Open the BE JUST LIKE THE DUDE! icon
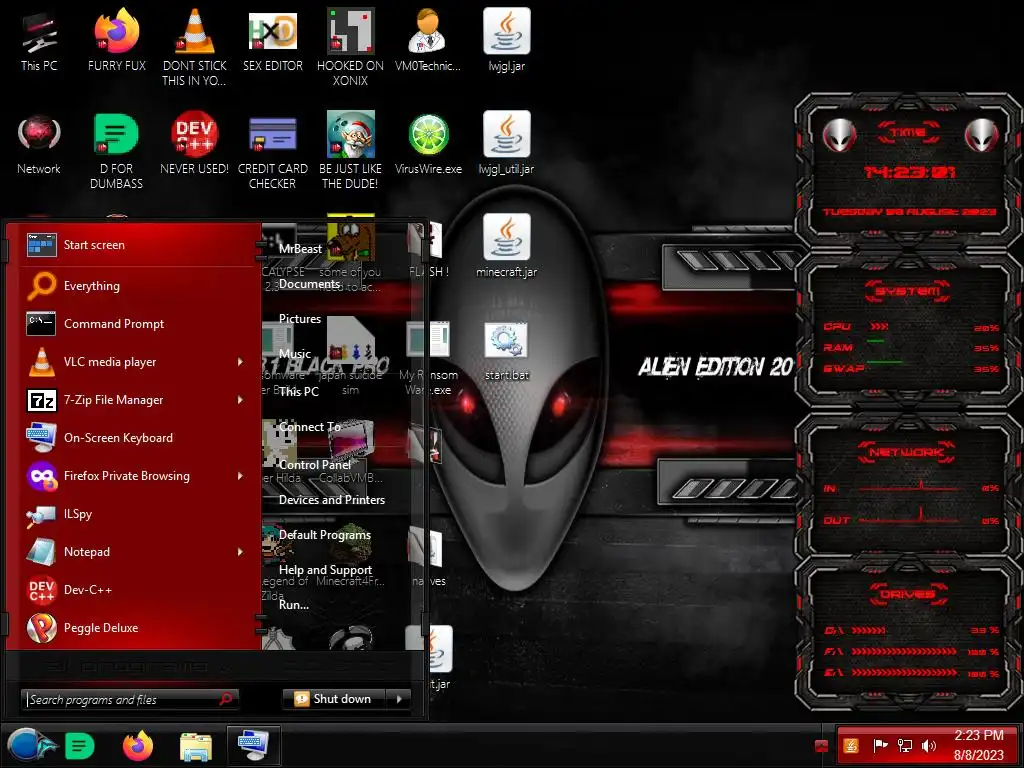The height and width of the screenshot is (768, 1024). (350, 151)
